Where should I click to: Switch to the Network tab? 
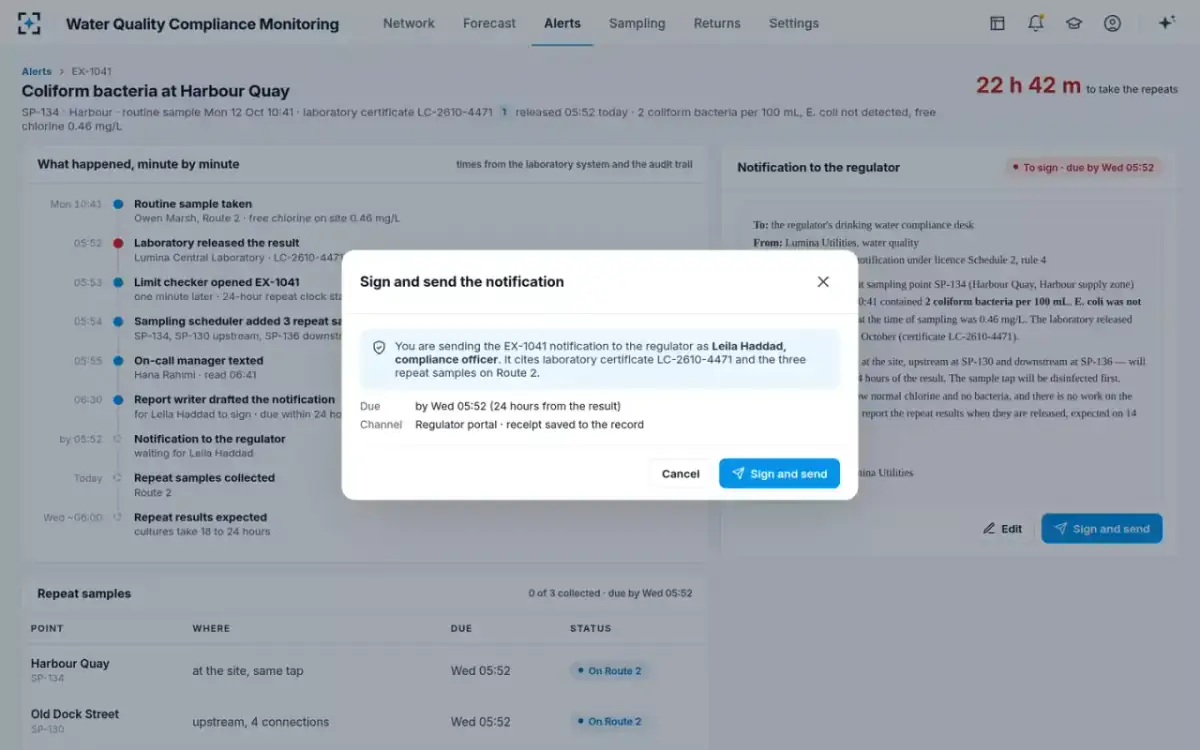pyautogui.click(x=409, y=23)
